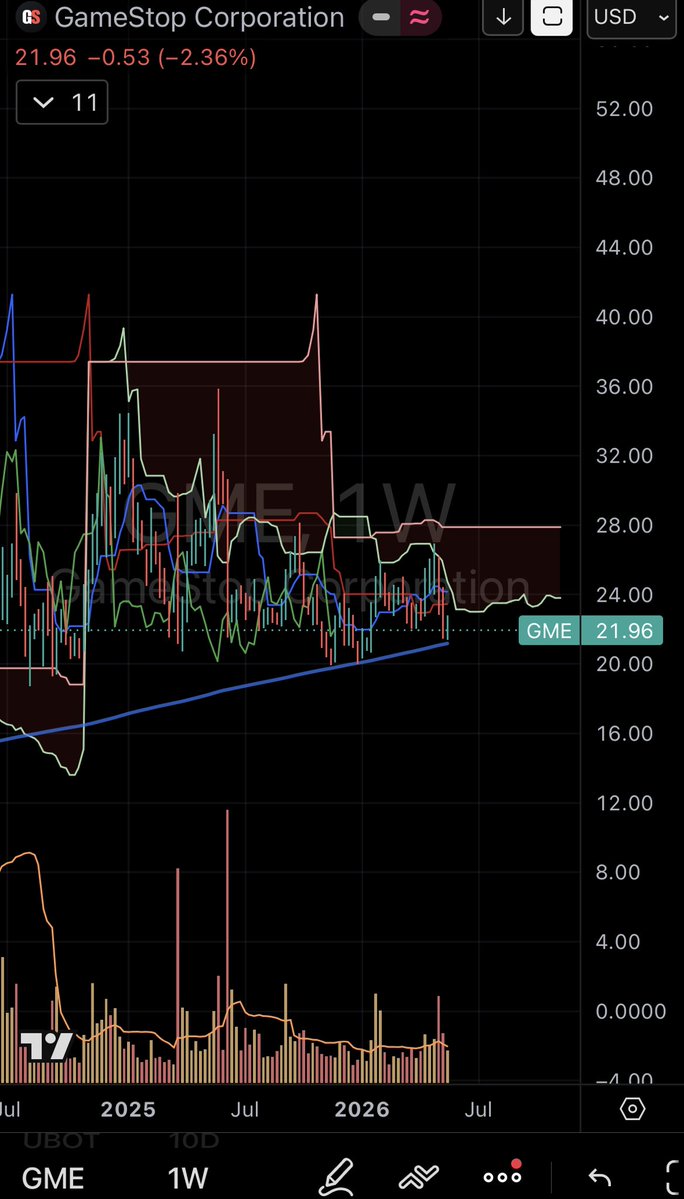
Task: Tap the TradingView logo on chart
Action: click(x=46, y=1045)
